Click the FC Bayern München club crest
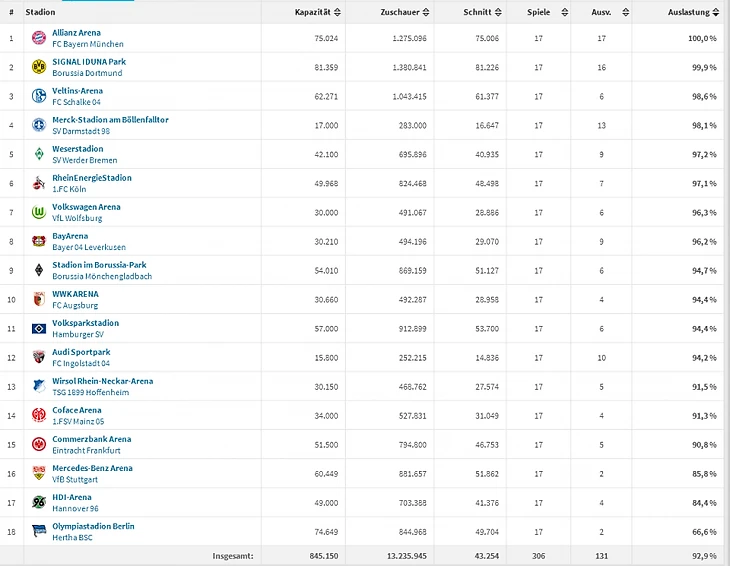The image size is (730, 566). (38, 38)
